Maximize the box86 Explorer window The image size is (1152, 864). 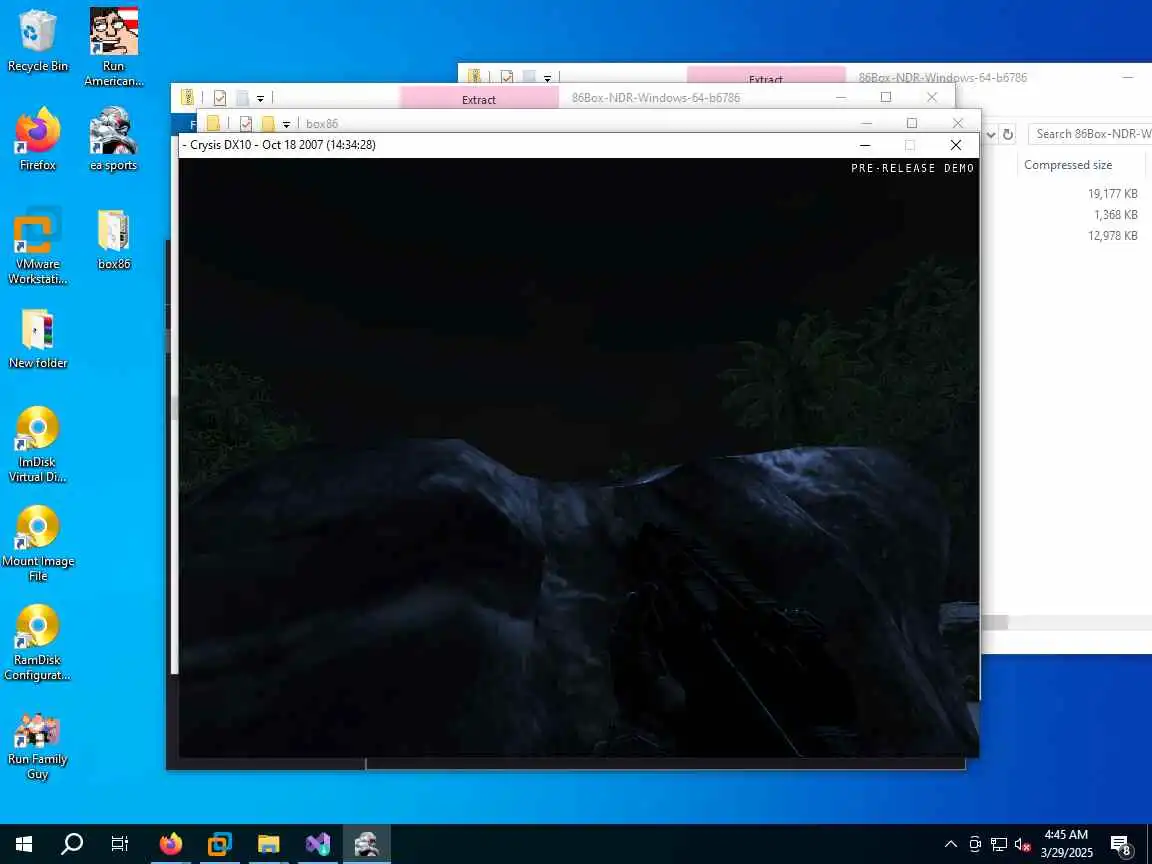(912, 123)
